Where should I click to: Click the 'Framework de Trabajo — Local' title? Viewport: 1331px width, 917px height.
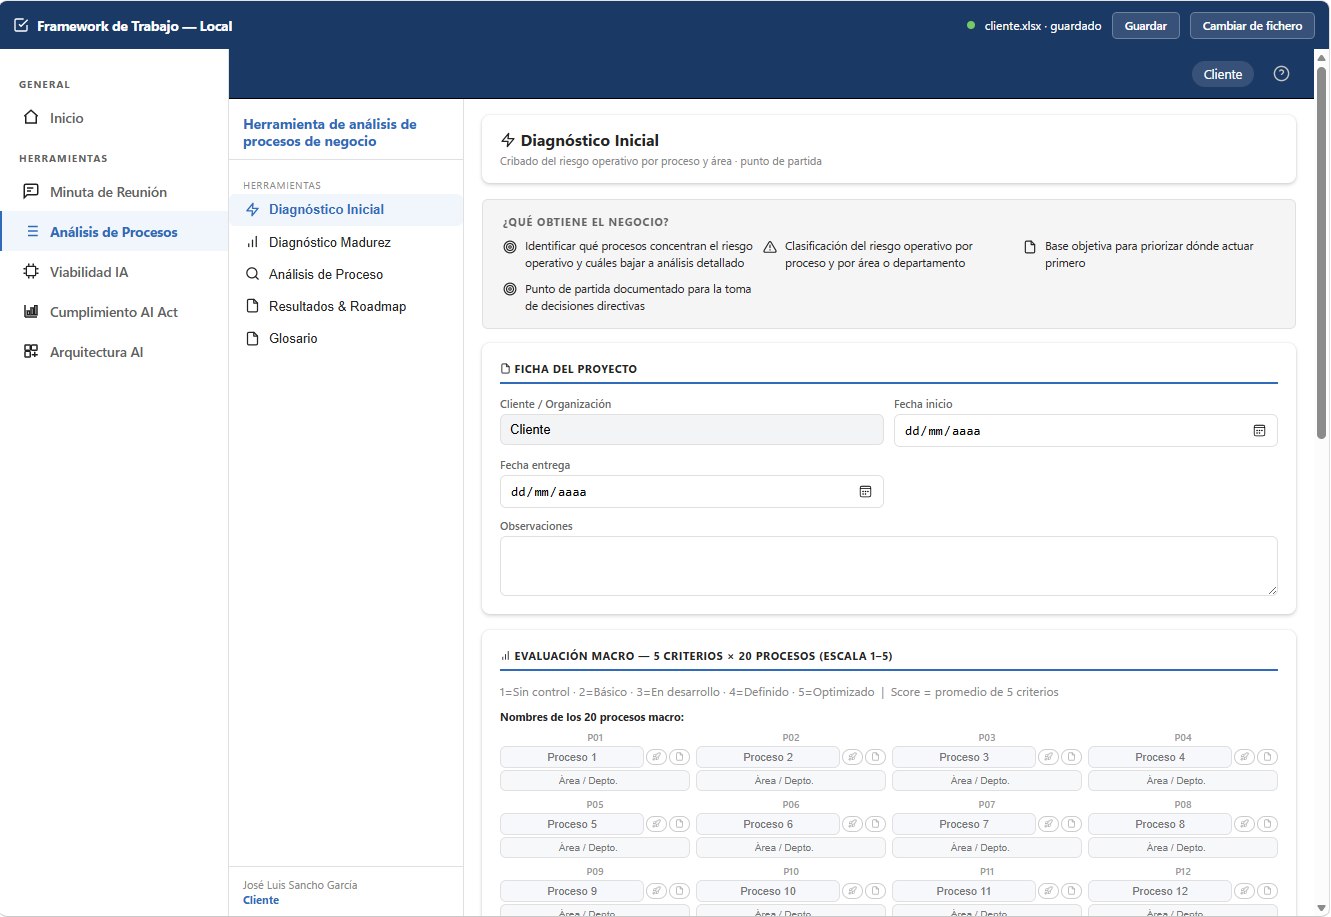coord(134,26)
